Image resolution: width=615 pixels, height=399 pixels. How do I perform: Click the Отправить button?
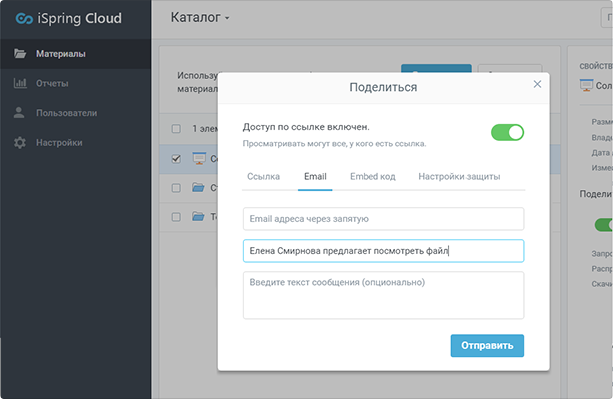487,346
